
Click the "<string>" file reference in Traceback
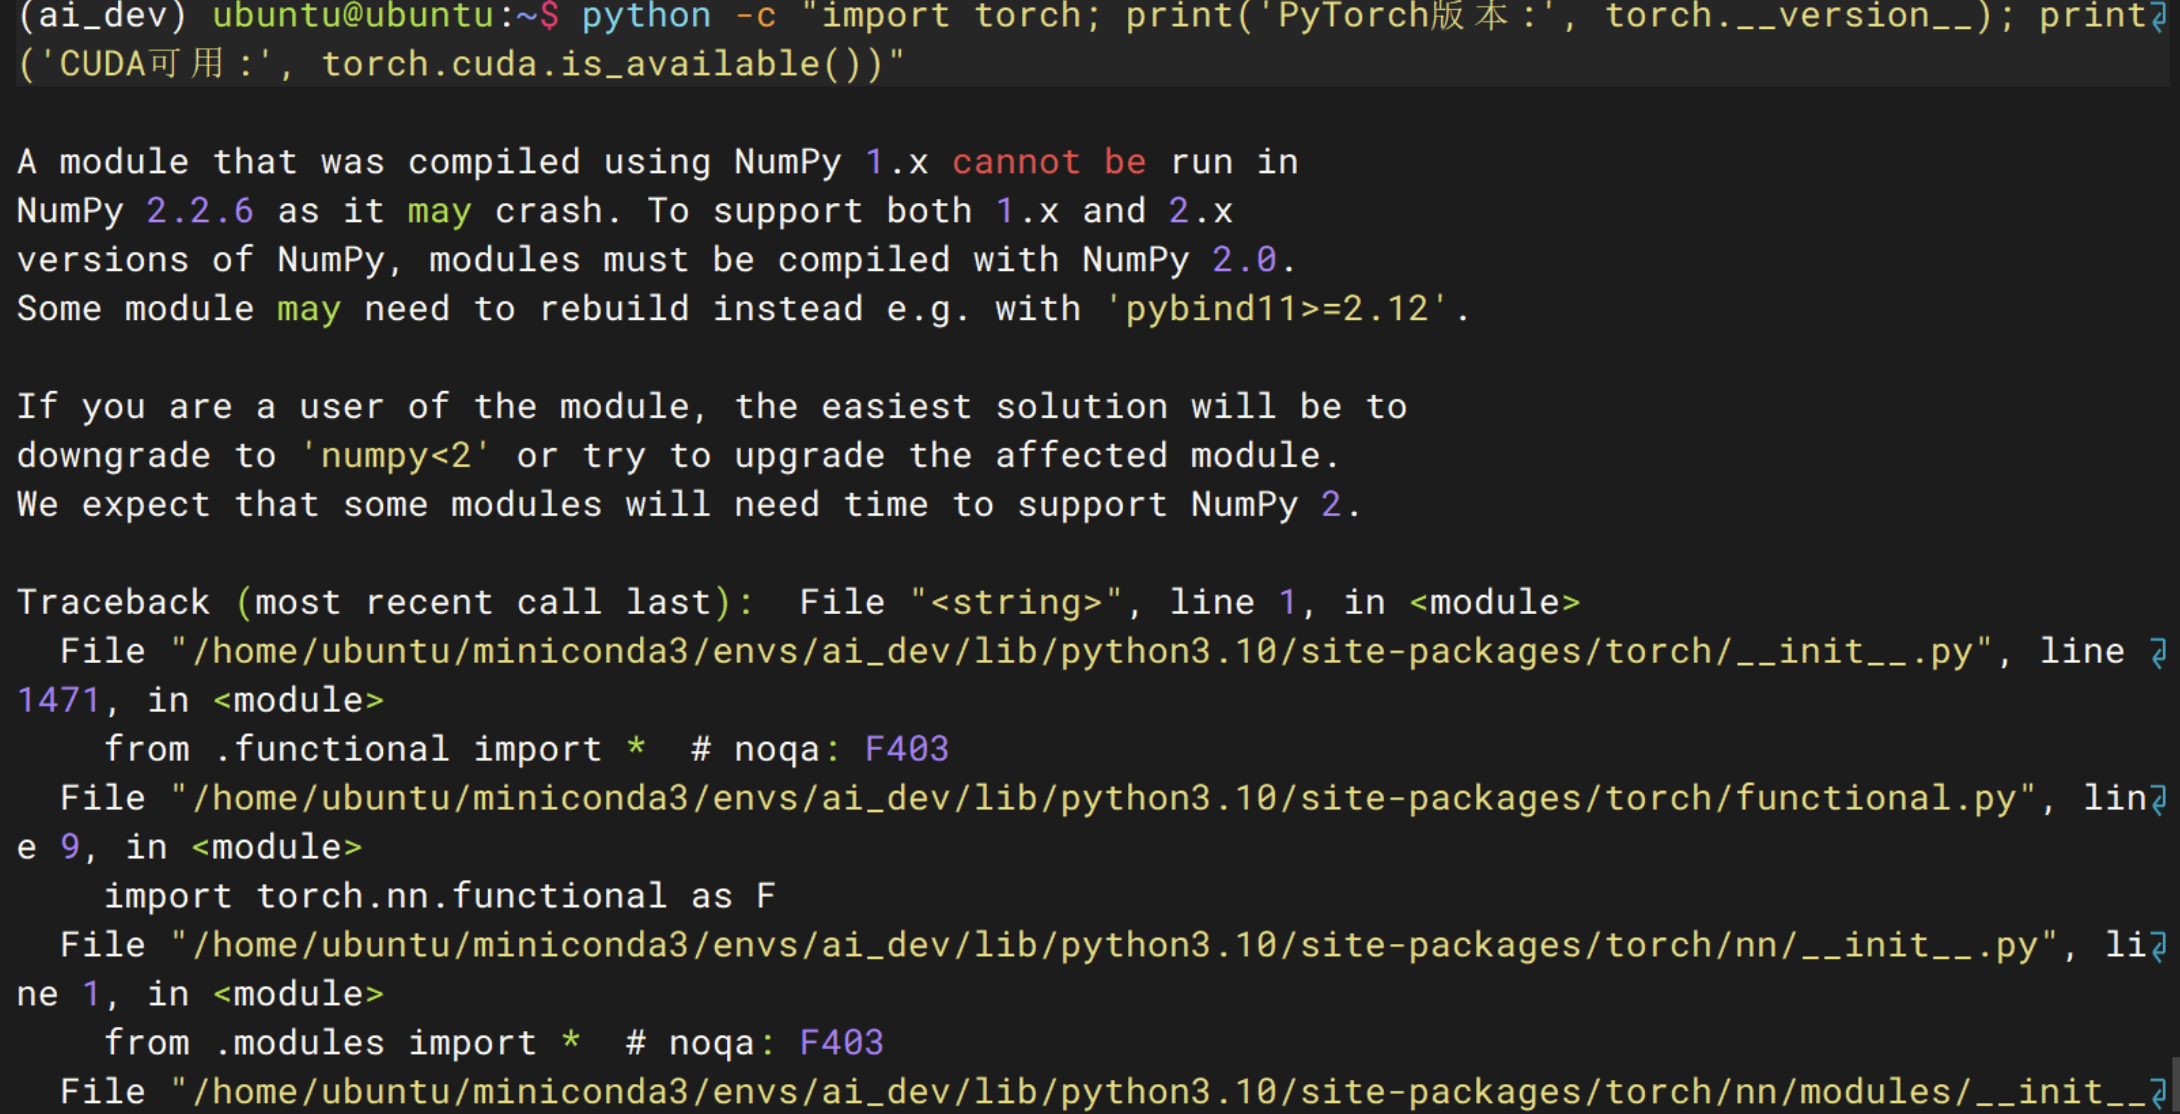1015,603
